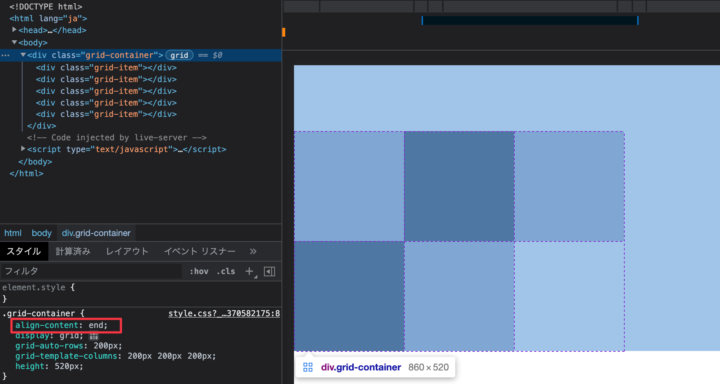Viewport: 720px width, 384px height.
Task: Toggle the computed styles sidebar pane icon
Action: click(x=270, y=271)
